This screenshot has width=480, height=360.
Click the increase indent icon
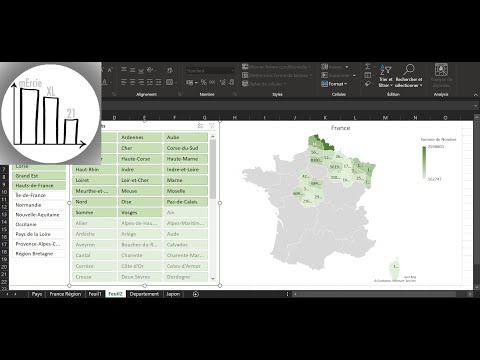158,82
